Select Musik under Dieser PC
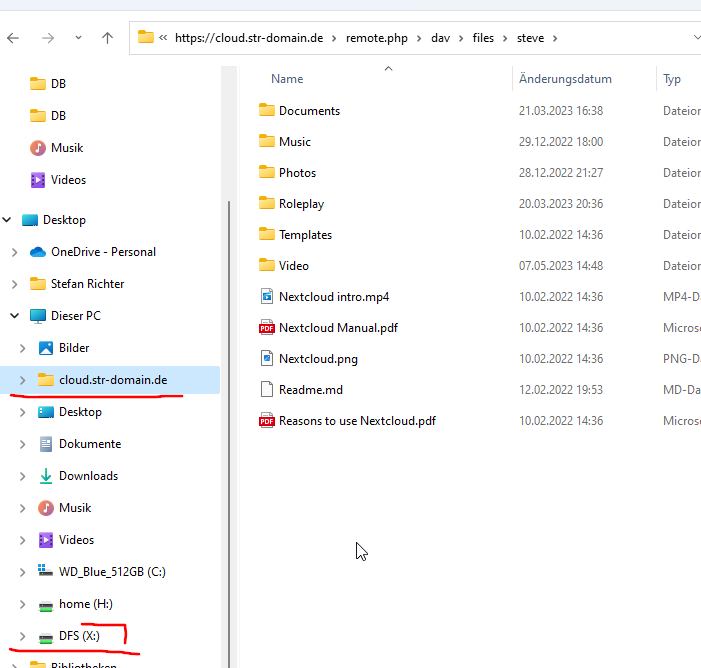Viewport: 701px width, 668px height. (75, 508)
